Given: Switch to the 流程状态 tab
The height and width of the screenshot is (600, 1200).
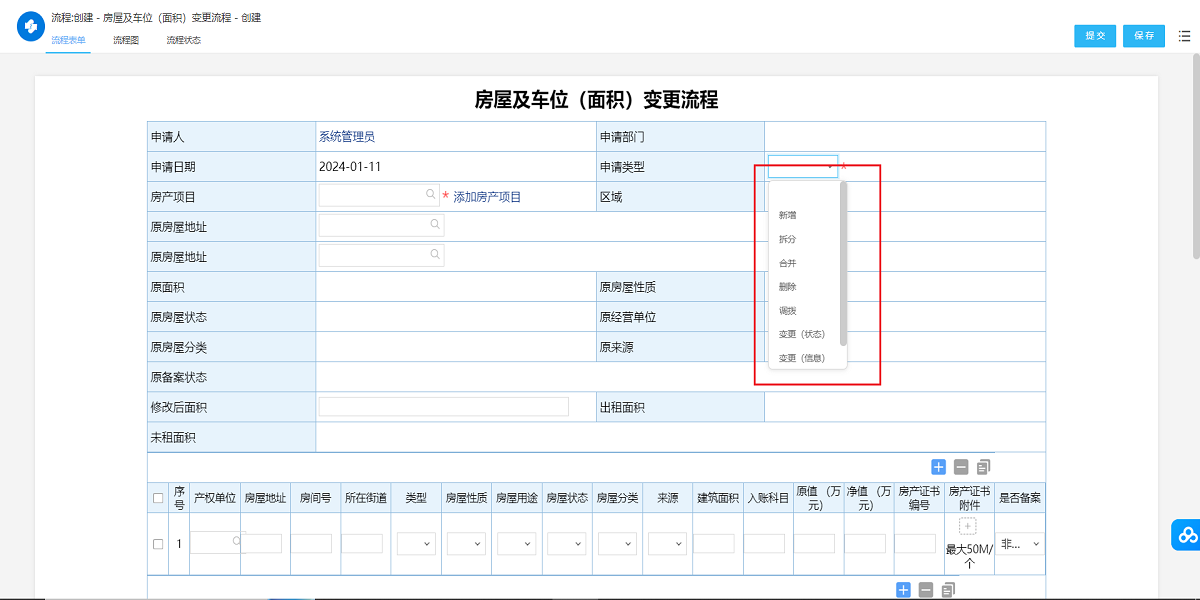Looking at the screenshot, I should (183, 40).
